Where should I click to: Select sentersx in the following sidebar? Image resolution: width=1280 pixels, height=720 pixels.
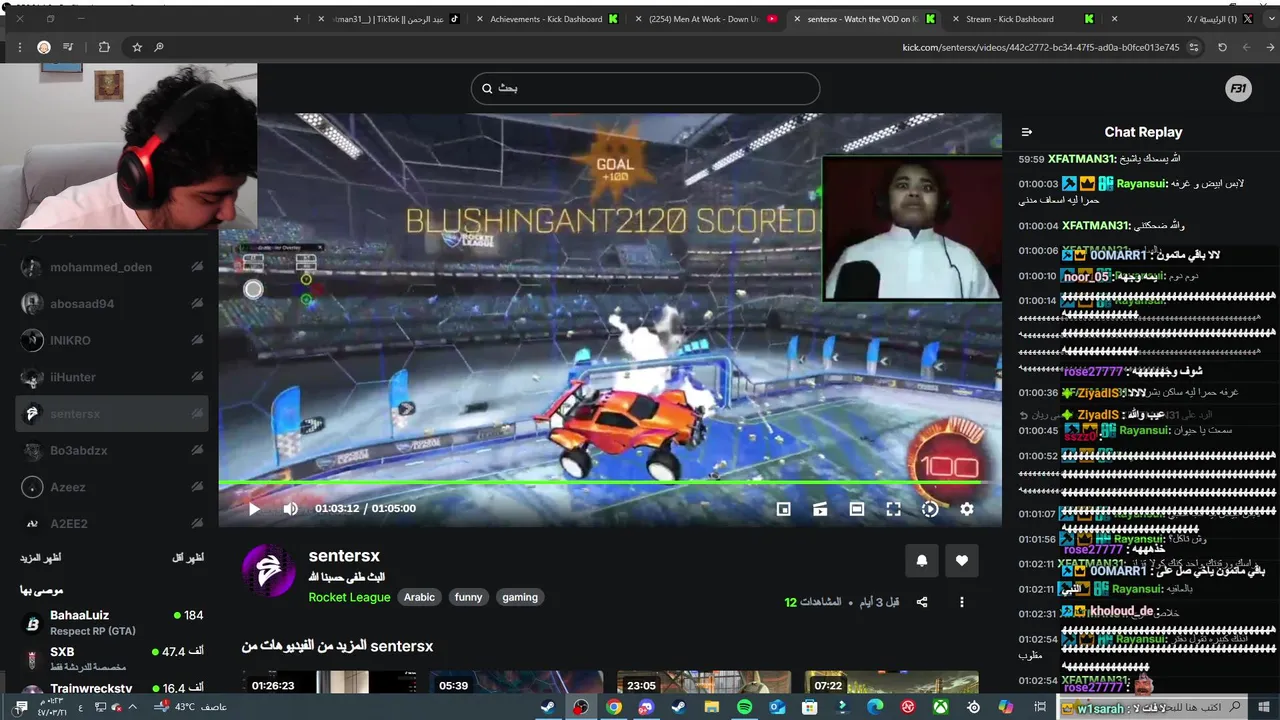pos(112,414)
